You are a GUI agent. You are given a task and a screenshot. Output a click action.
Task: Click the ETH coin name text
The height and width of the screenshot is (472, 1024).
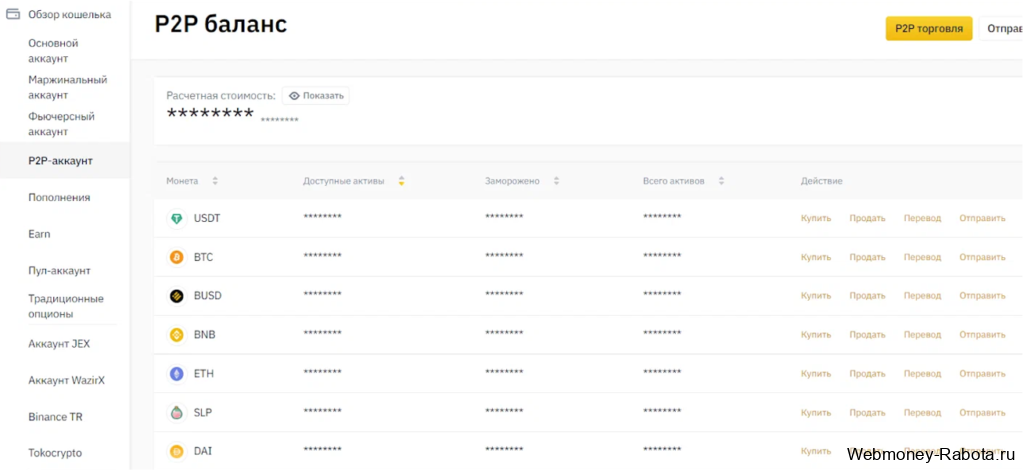[x=204, y=374]
